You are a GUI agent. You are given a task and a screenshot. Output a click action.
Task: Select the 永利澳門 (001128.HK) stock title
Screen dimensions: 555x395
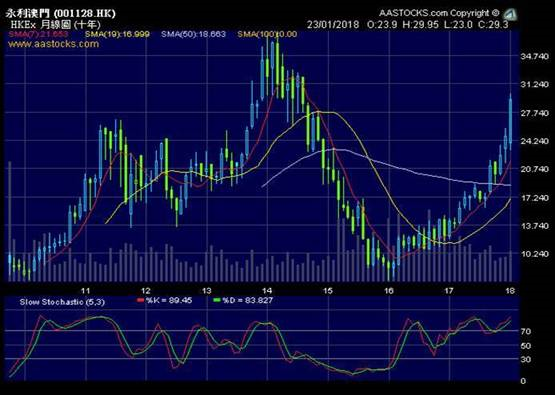point(60,13)
